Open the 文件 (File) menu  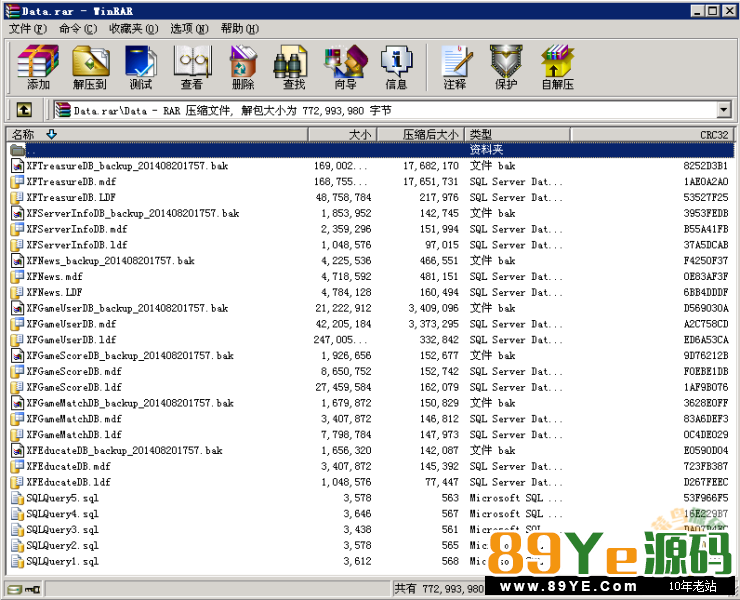(x=21, y=29)
